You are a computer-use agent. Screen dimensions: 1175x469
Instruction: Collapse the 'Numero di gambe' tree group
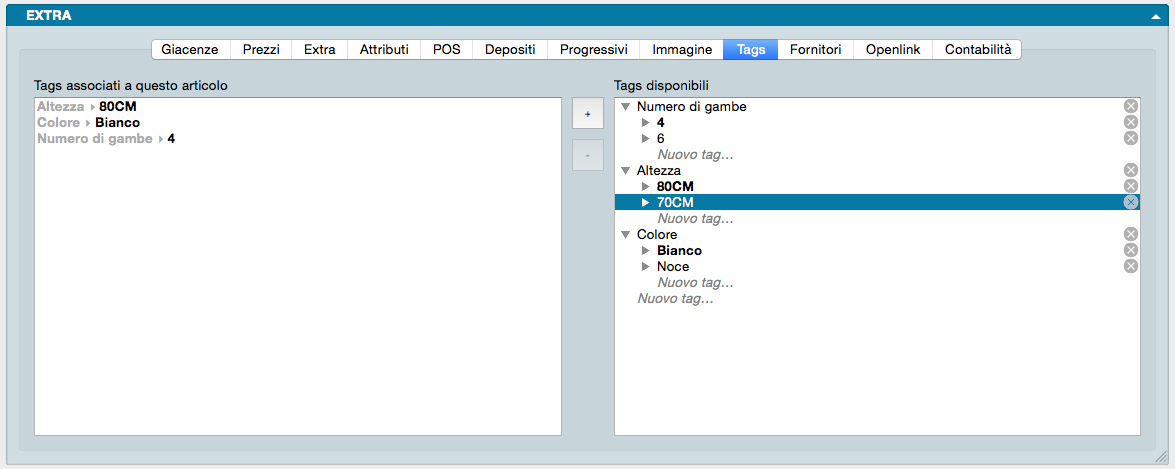point(625,107)
